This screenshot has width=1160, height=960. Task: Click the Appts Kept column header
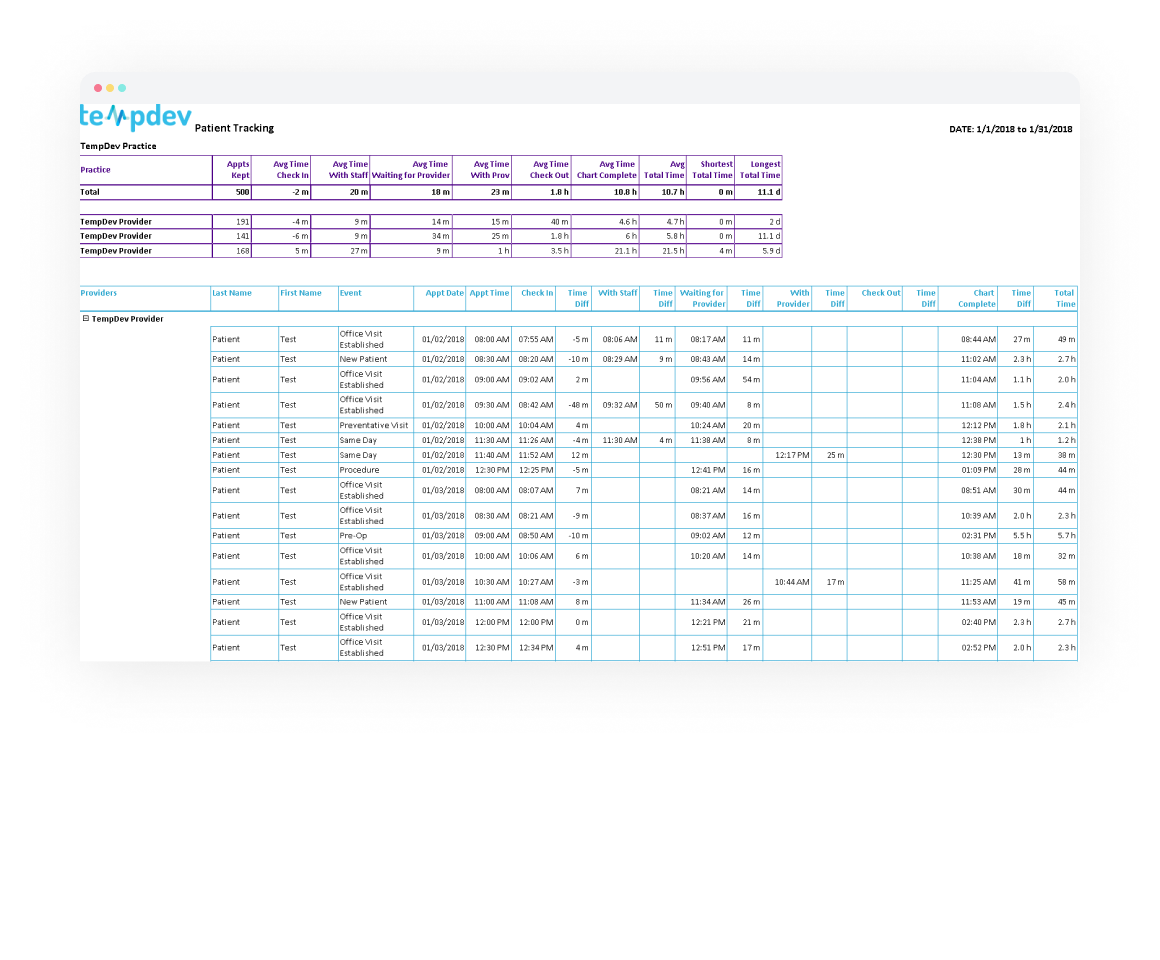(232, 169)
